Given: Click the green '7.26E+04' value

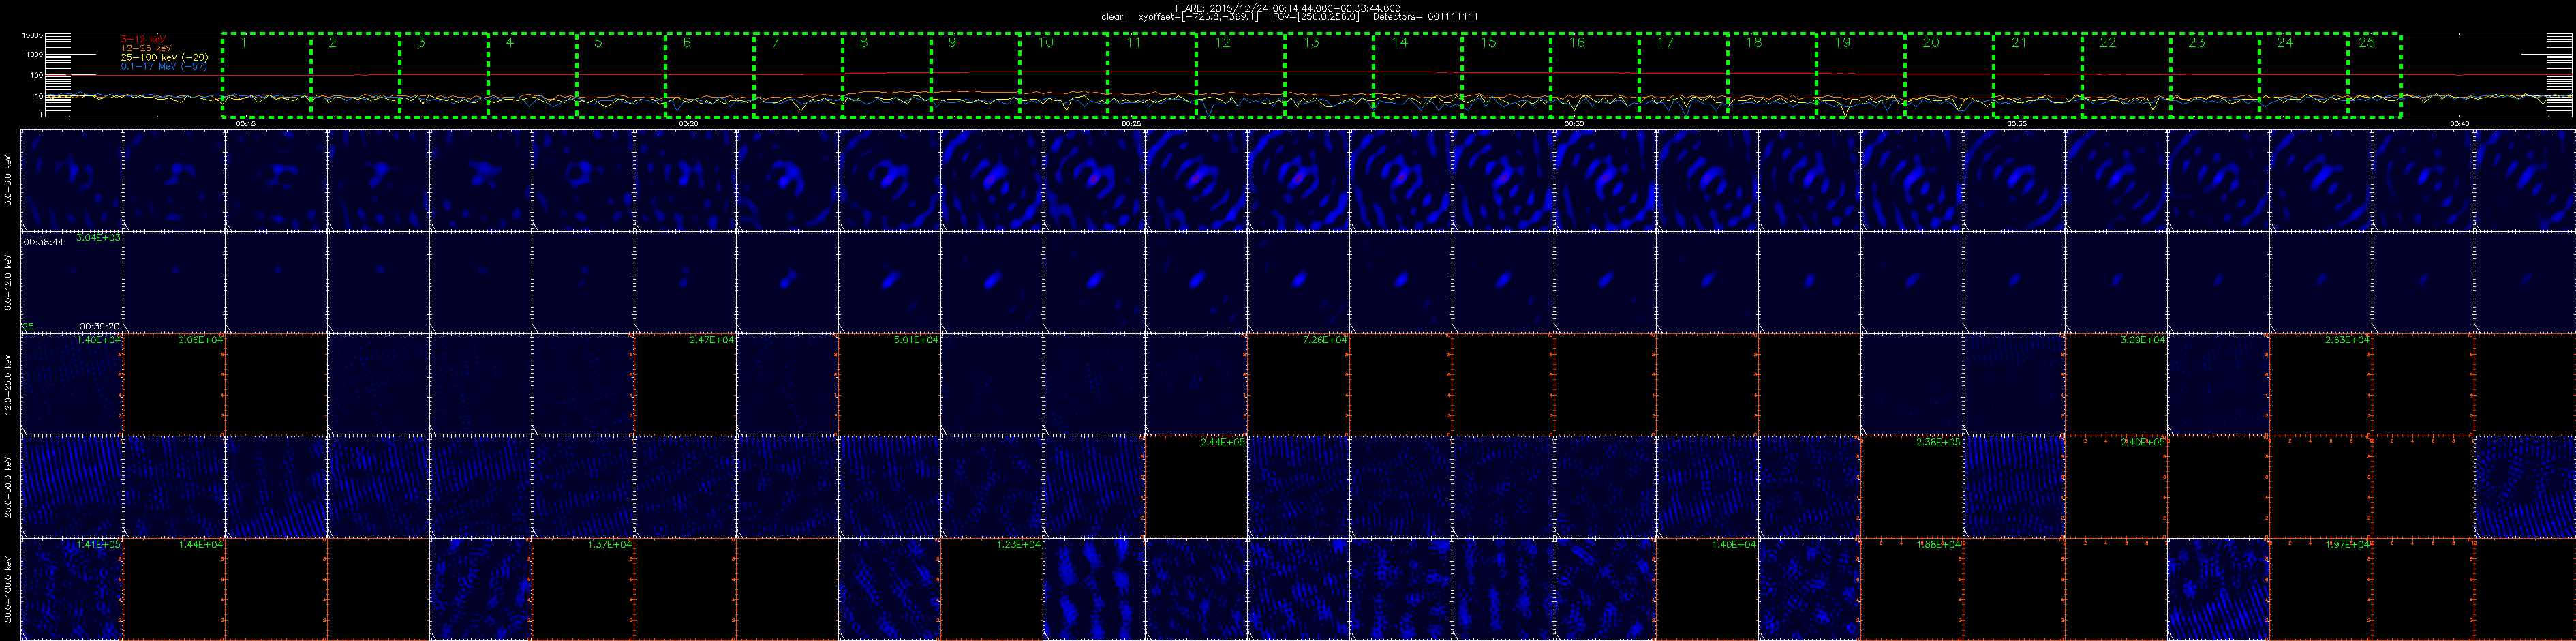Looking at the screenshot, I should click(x=1325, y=340).
